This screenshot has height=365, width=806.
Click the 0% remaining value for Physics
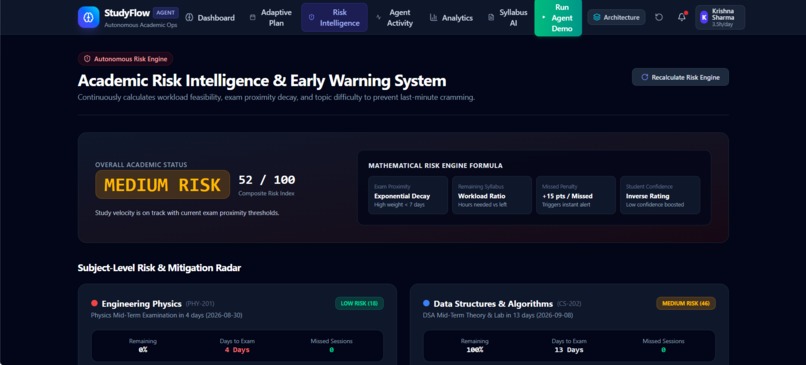pos(143,350)
